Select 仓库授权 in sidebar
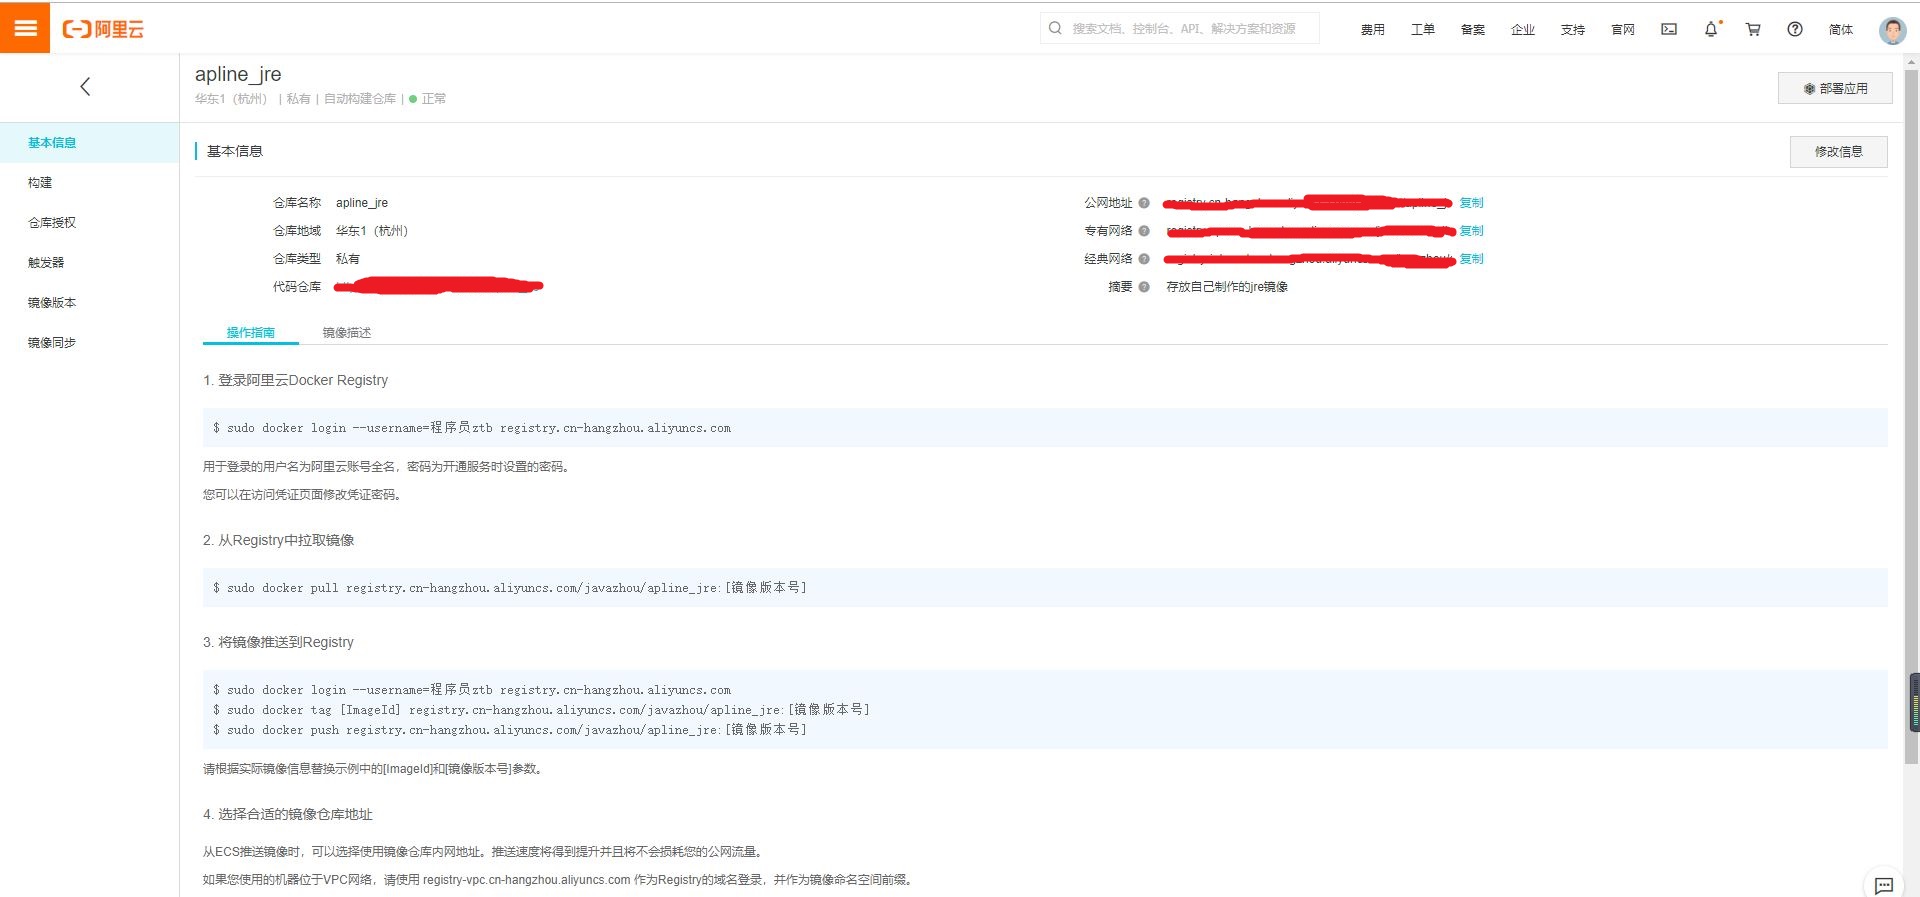The image size is (1920, 897). point(90,223)
